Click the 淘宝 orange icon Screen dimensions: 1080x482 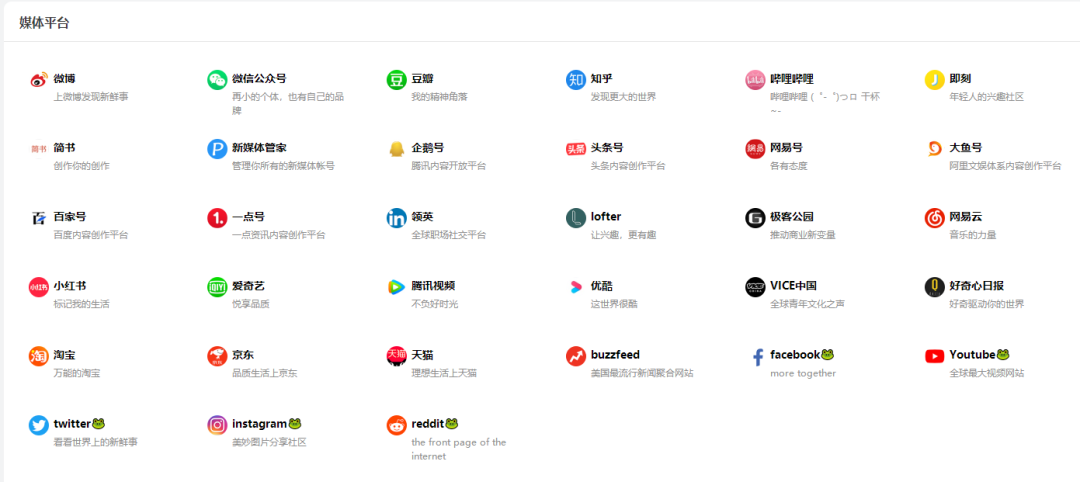pos(39,356)
